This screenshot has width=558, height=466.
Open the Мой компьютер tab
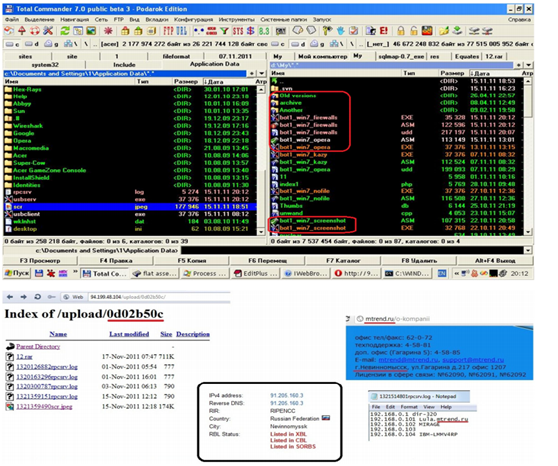[322, 57]
